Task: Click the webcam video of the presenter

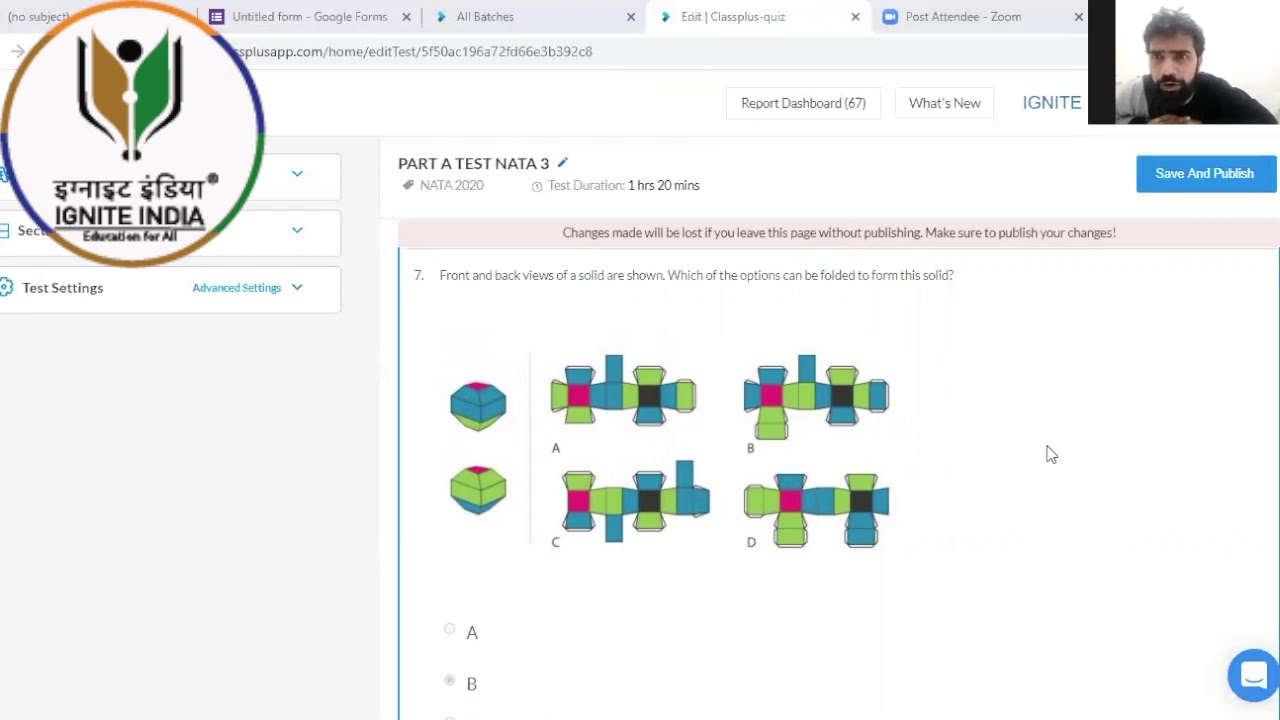Action: click(1184, 62)
